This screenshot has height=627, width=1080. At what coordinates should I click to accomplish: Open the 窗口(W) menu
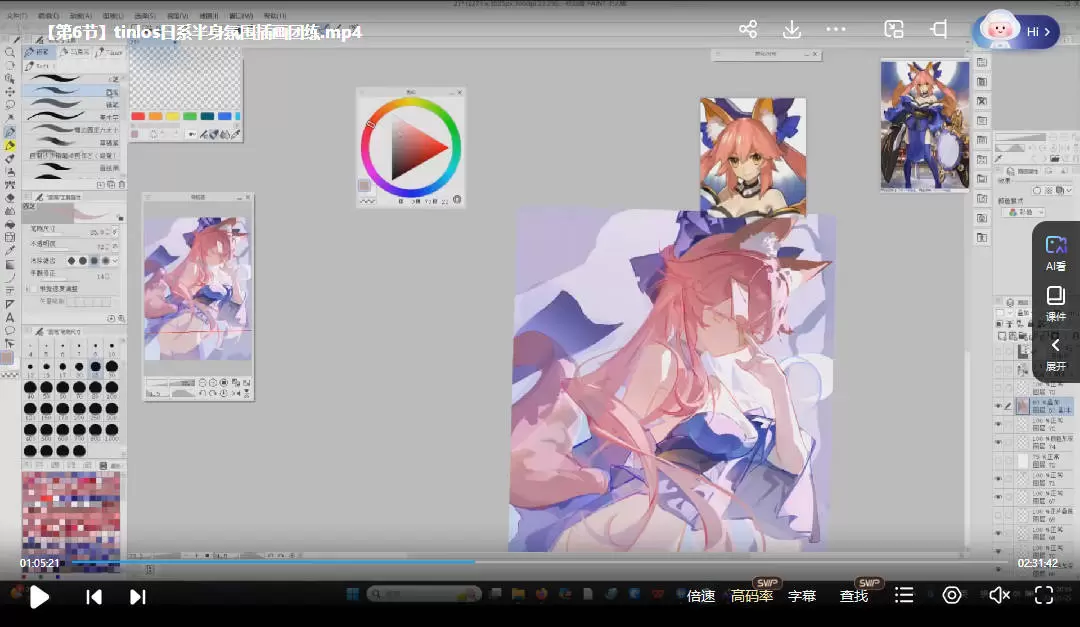(241, 15)
